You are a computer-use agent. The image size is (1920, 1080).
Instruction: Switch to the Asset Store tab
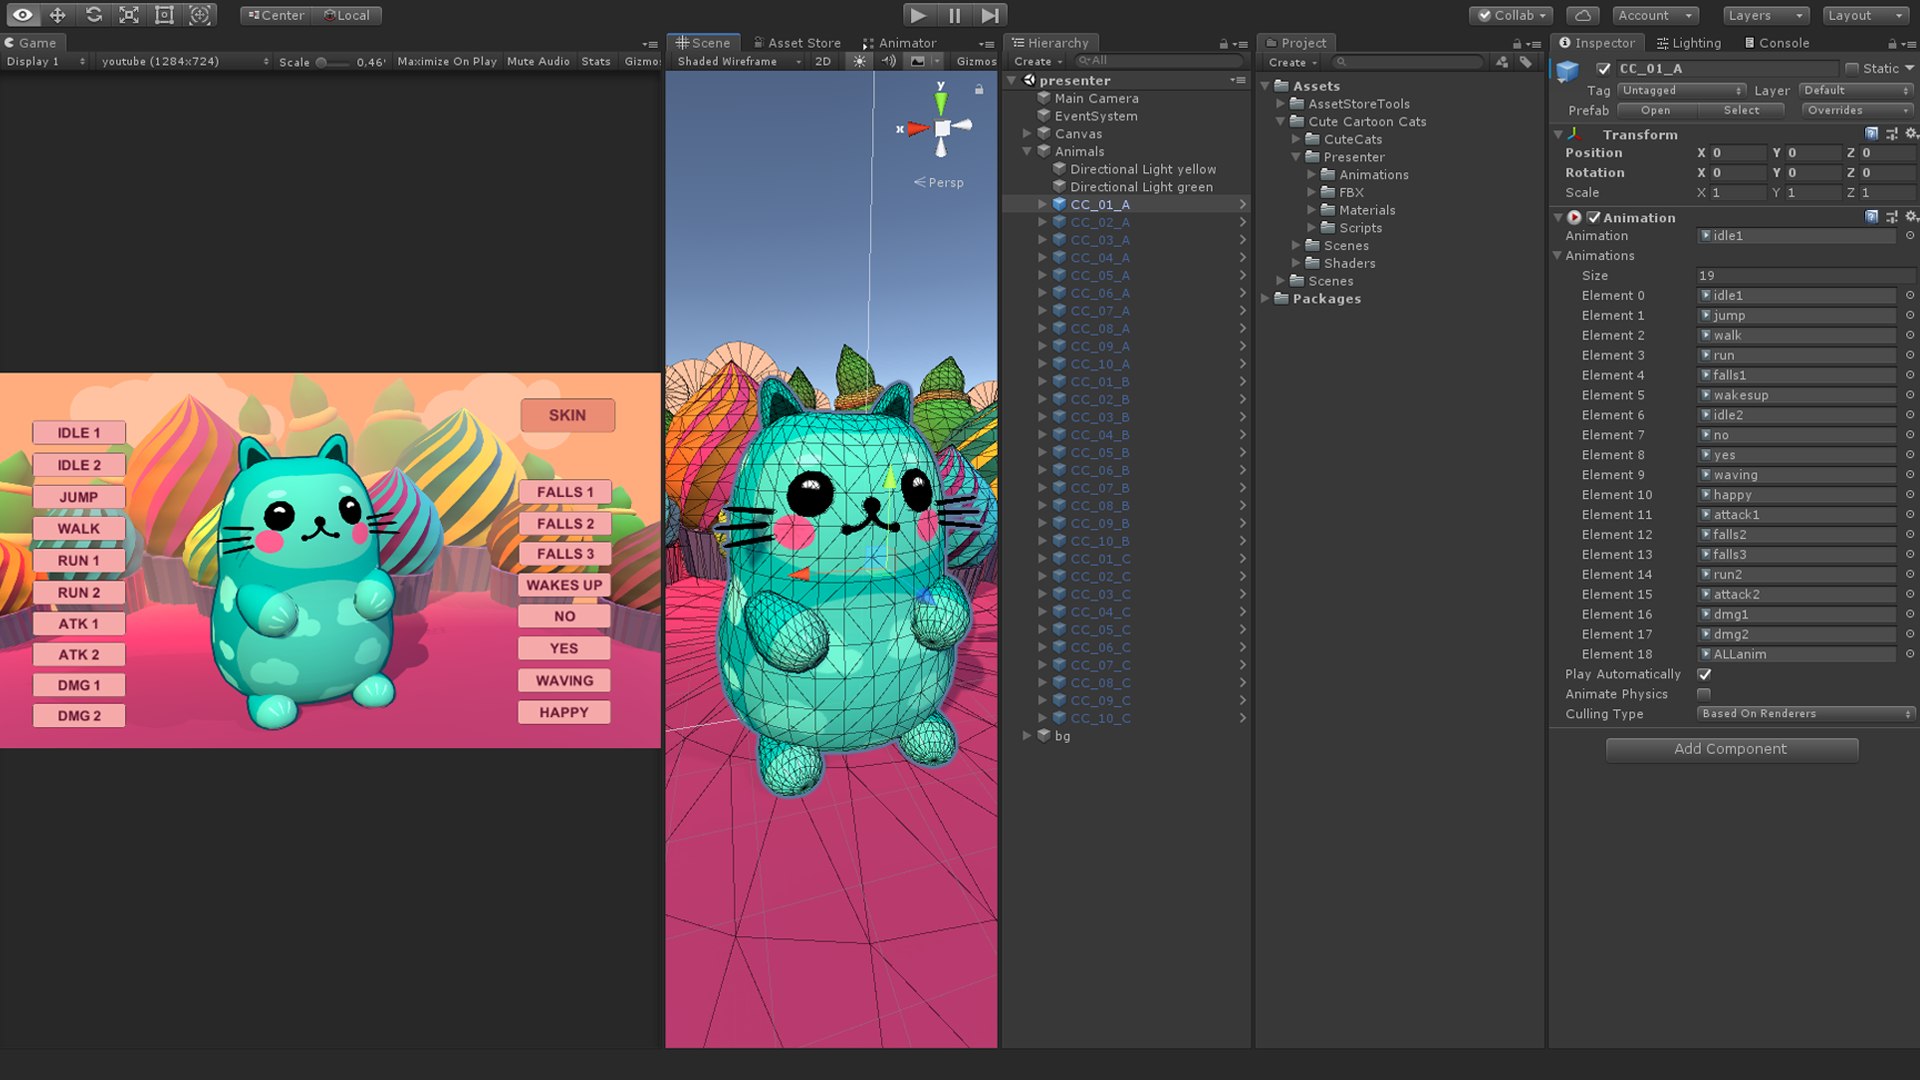(x=796, y=43)
